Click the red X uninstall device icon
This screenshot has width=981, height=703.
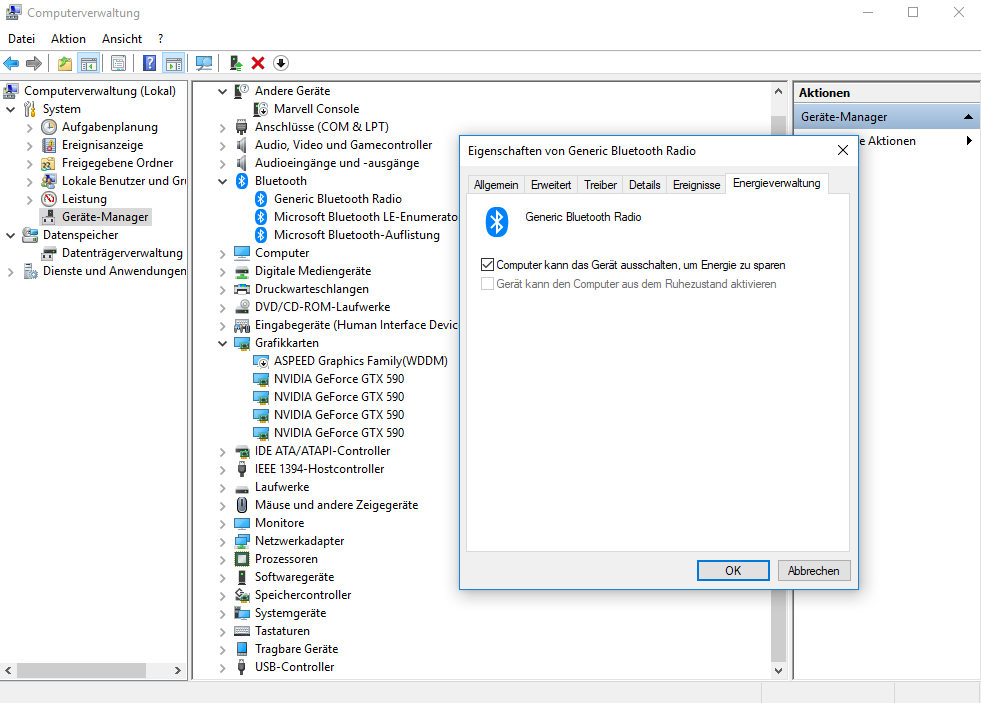click(258, 63)
